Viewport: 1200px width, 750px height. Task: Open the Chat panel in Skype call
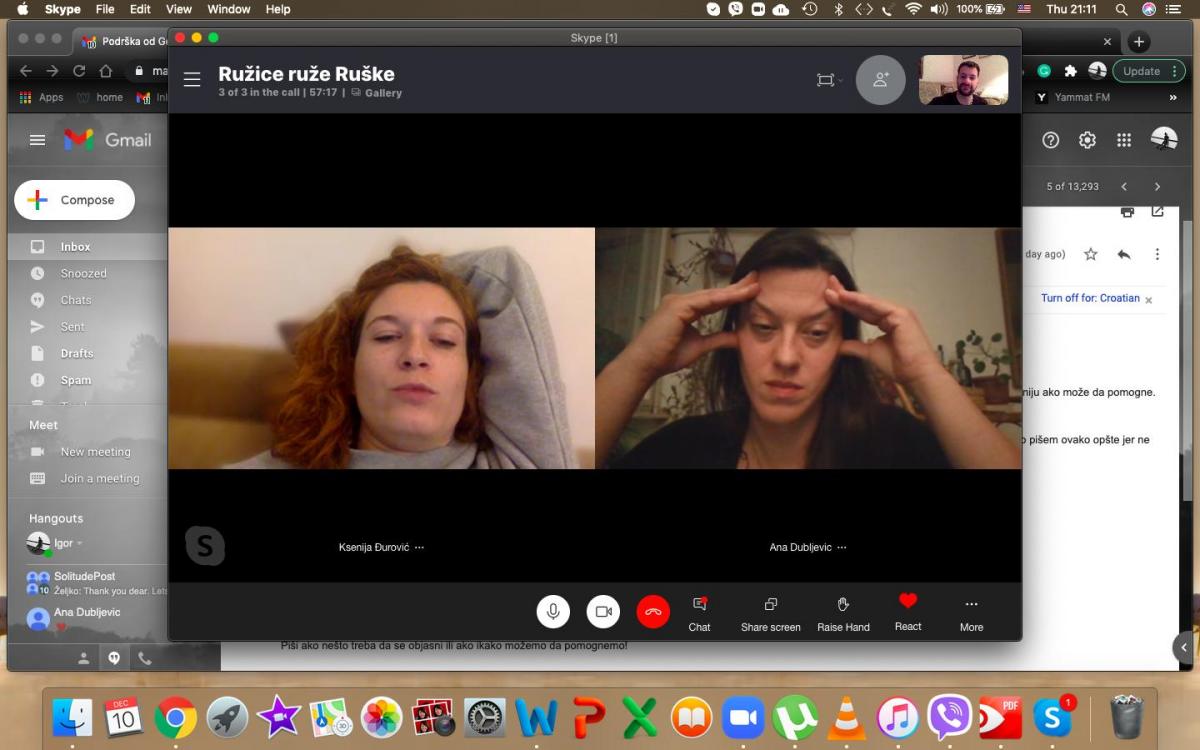700,614
